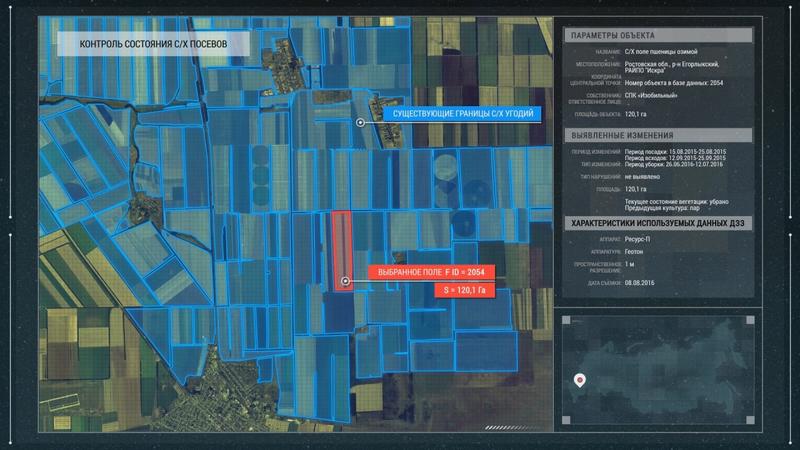Click the 'СУЩЕСТВУЮЩИЕ ГРАНИЦЫ С/Х УГОДИЙ' blue label

tap(460, 114)
